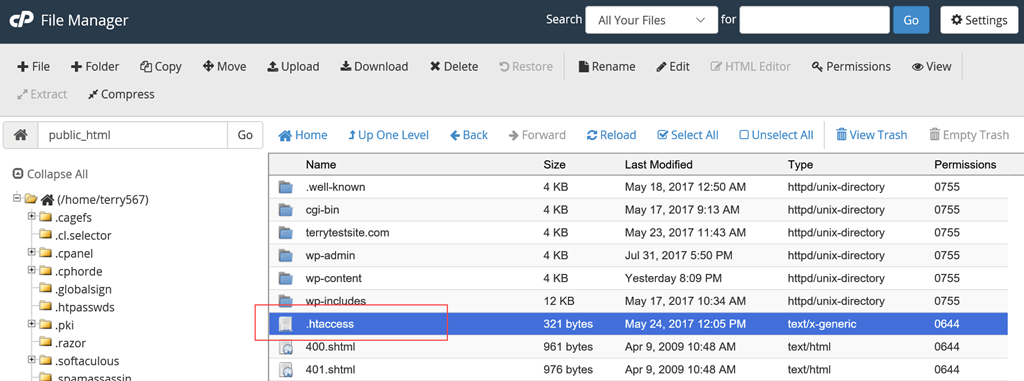1024x381 pixels.
Task: Click the 0644 permission of 400.shtml
Action: click(947, 347)
